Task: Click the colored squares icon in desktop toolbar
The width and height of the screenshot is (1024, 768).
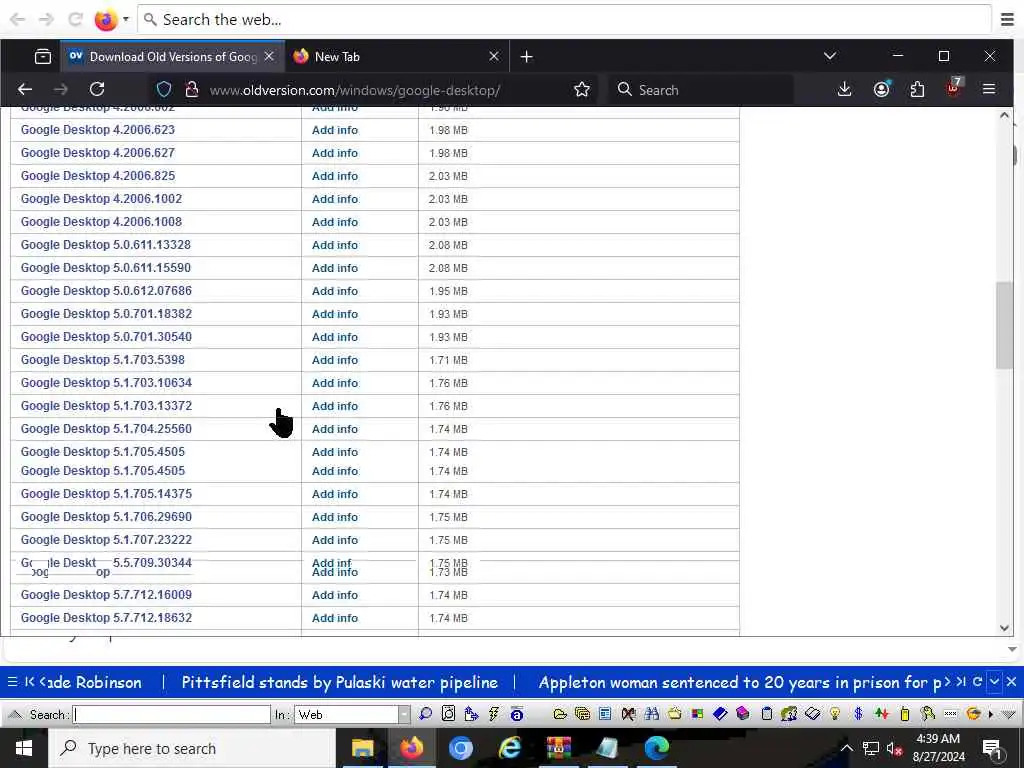Action: 697,714
